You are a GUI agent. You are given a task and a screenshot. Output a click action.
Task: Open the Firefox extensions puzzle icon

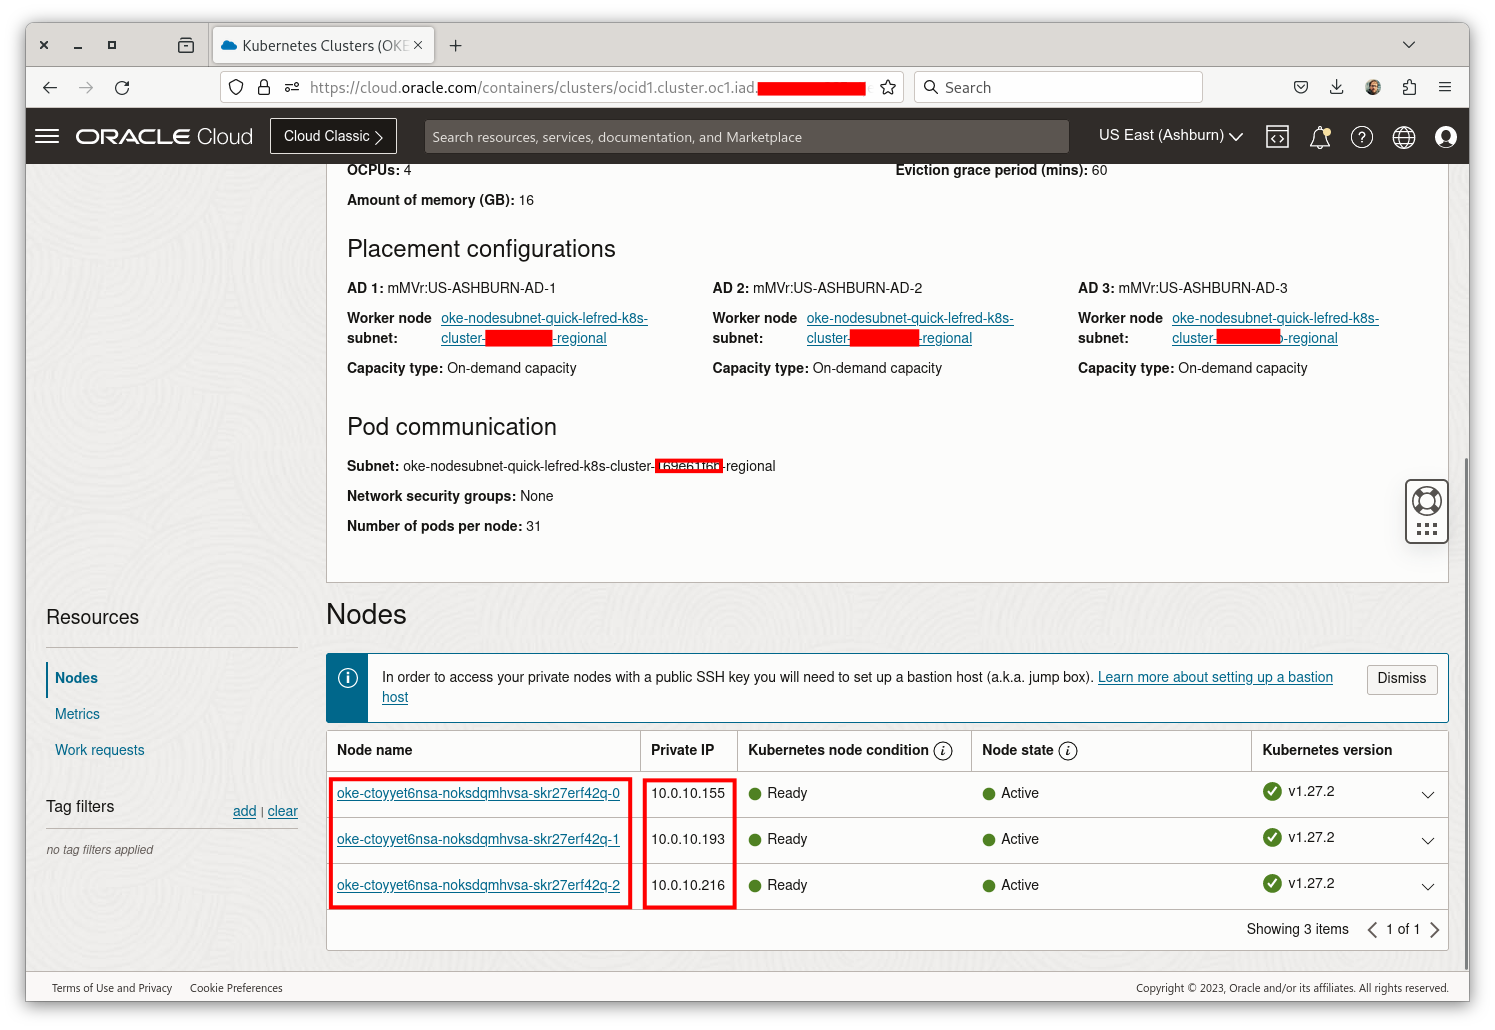(x=1409, y=88)
